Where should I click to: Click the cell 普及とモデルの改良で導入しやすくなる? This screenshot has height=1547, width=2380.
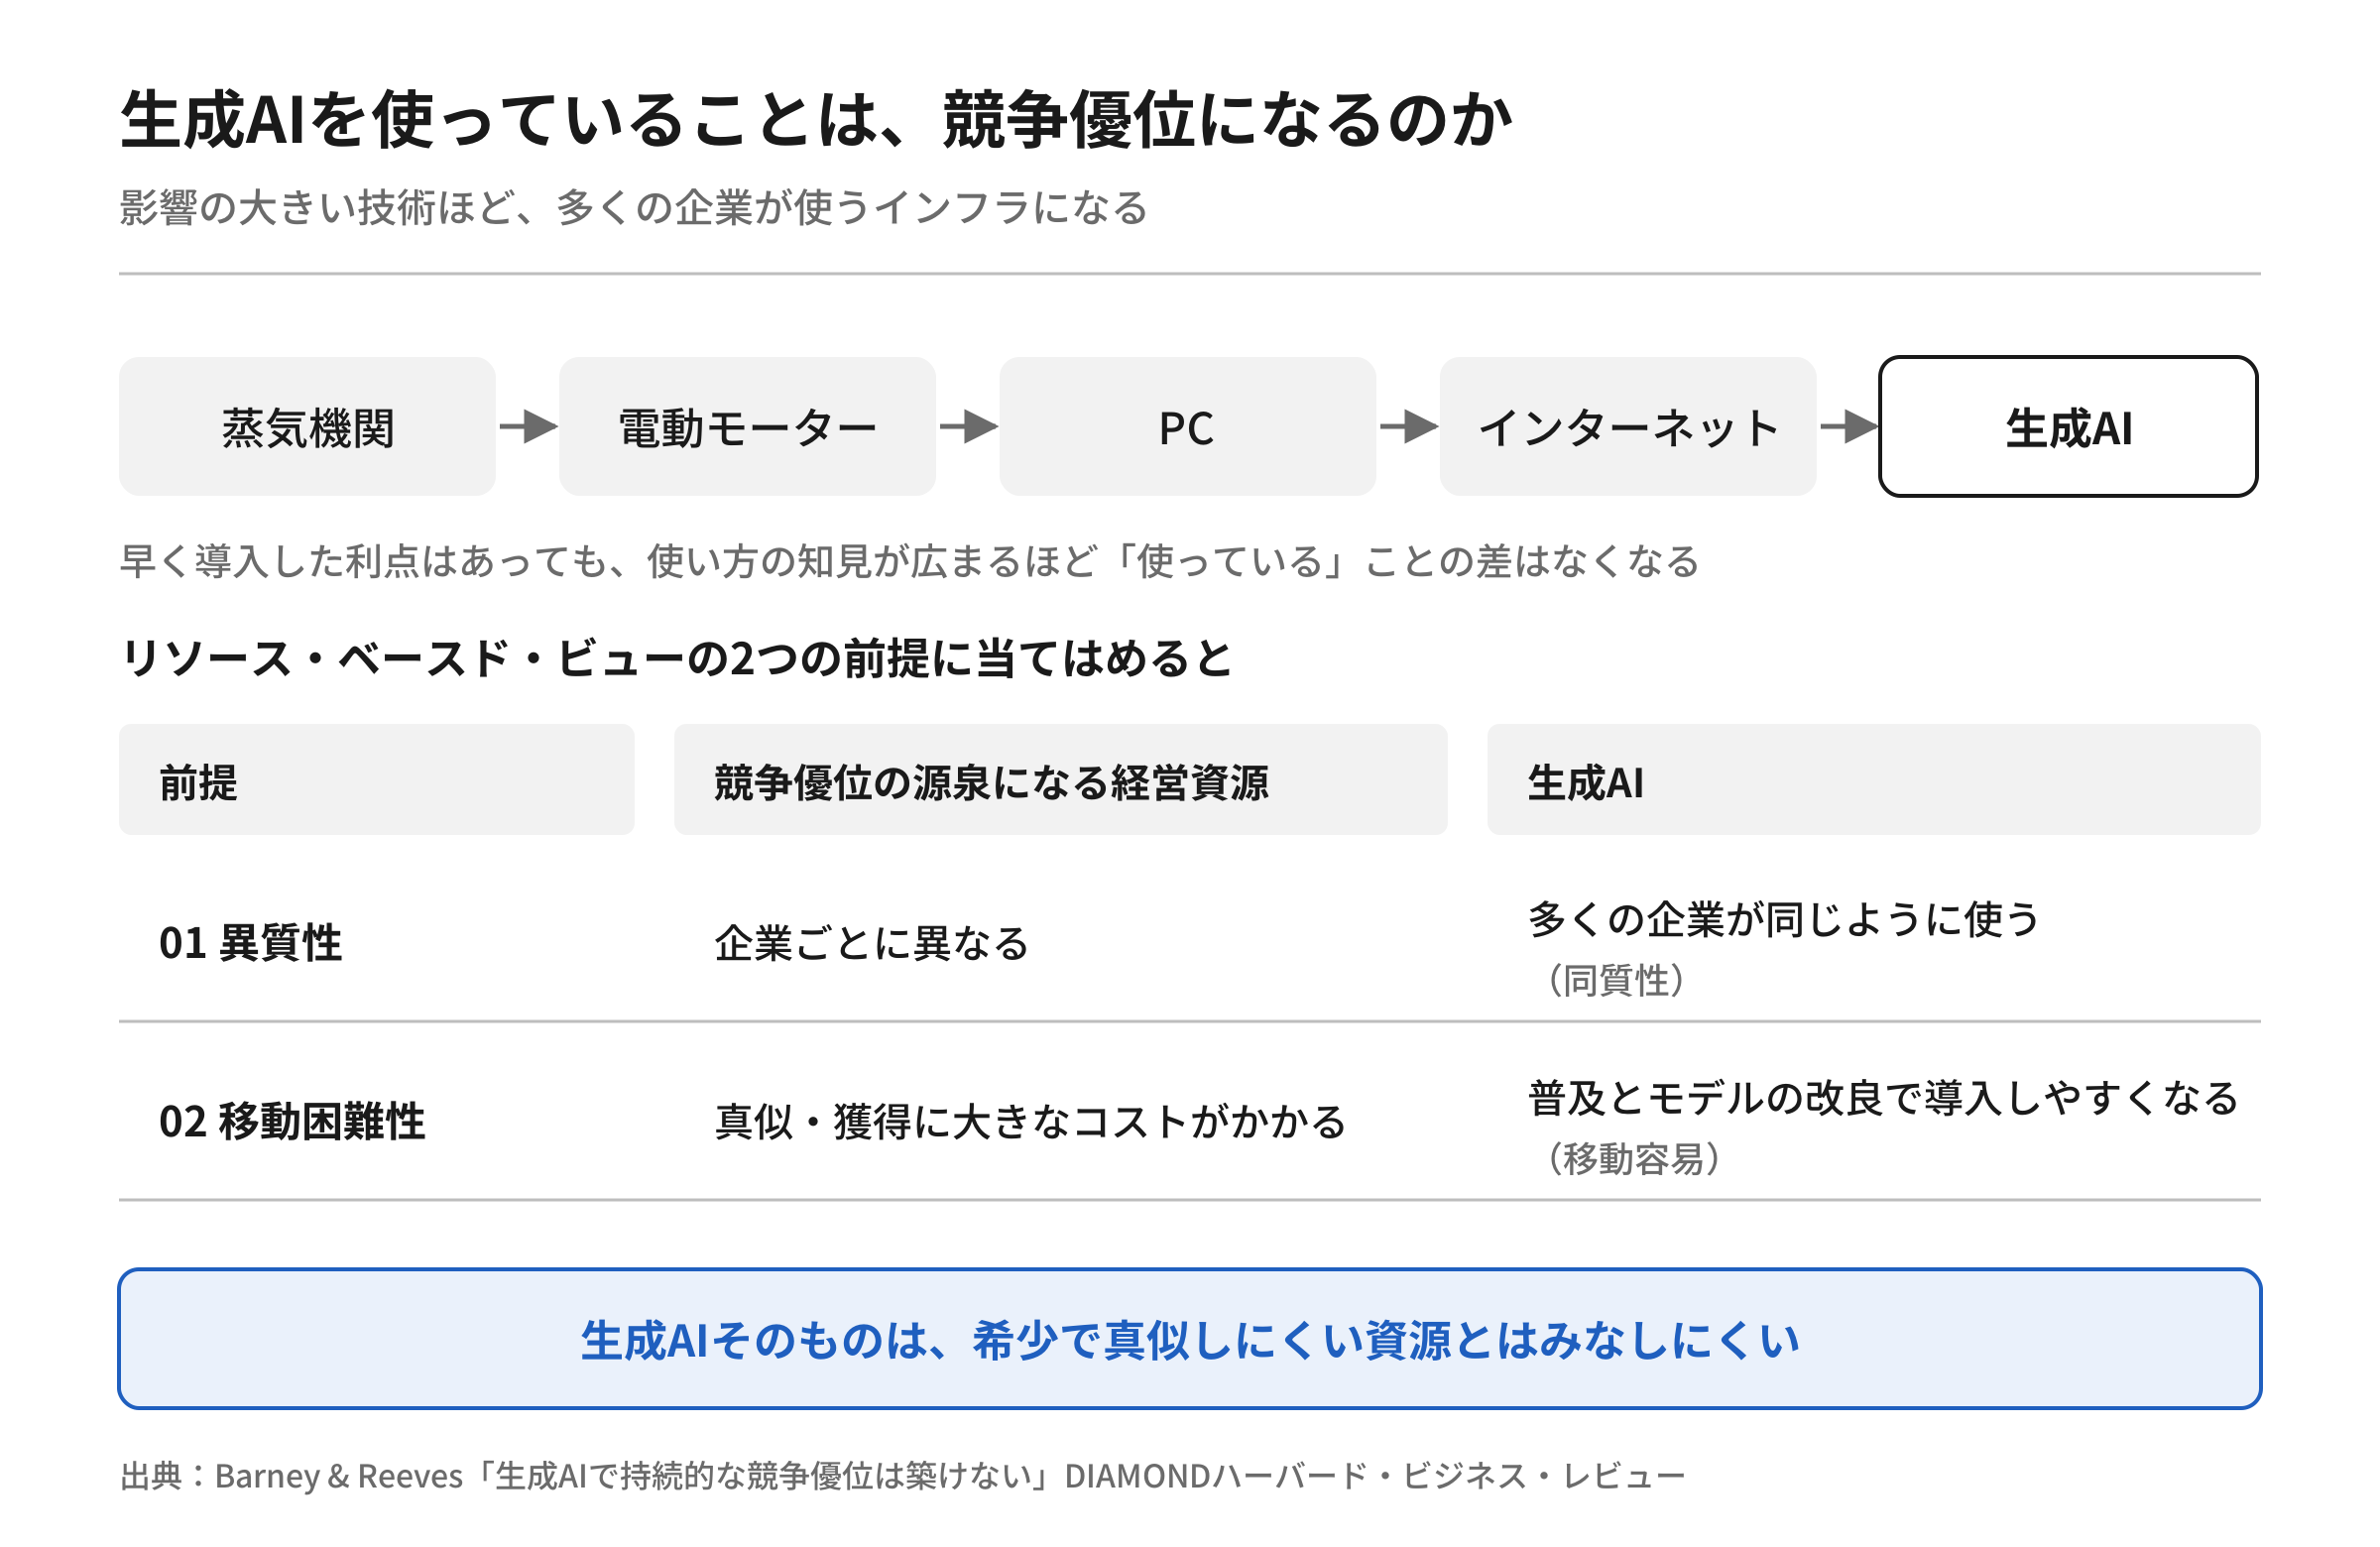tap(1883, 1098)
